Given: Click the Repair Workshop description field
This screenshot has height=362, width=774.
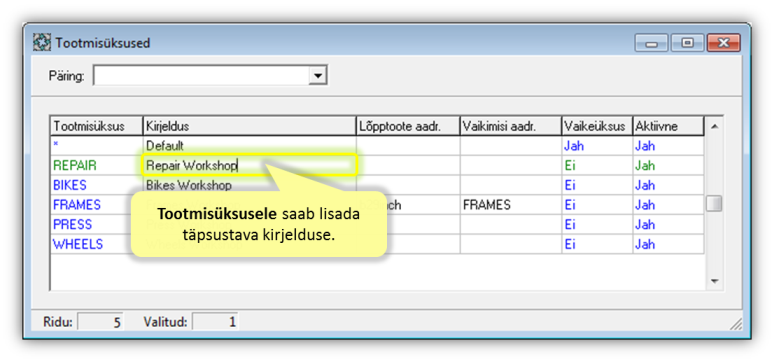Looking at the screenshot, I should pos(250,165).
